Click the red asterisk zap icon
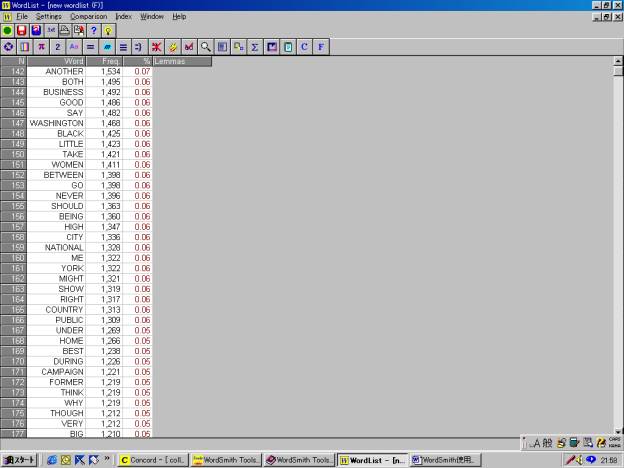The width and height of the screenshot is (624, 468). (x=156, y=47)
